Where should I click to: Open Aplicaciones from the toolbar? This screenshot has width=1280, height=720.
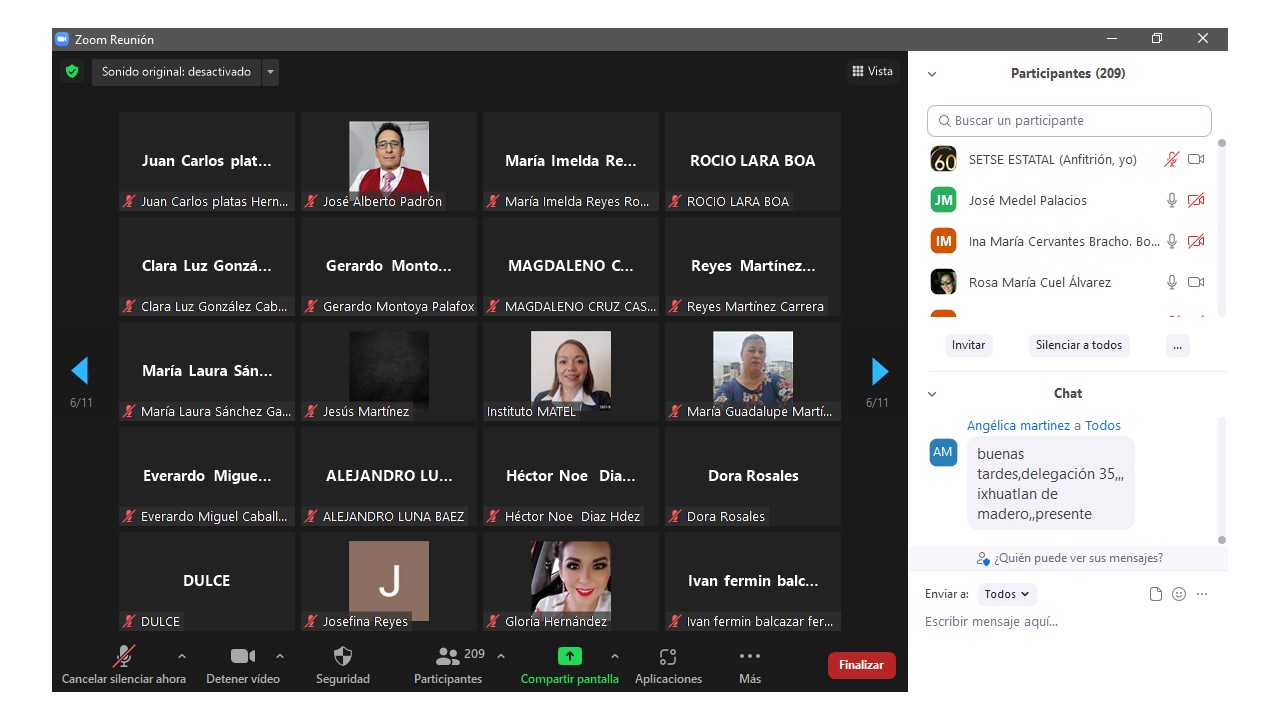click(668, 657)
